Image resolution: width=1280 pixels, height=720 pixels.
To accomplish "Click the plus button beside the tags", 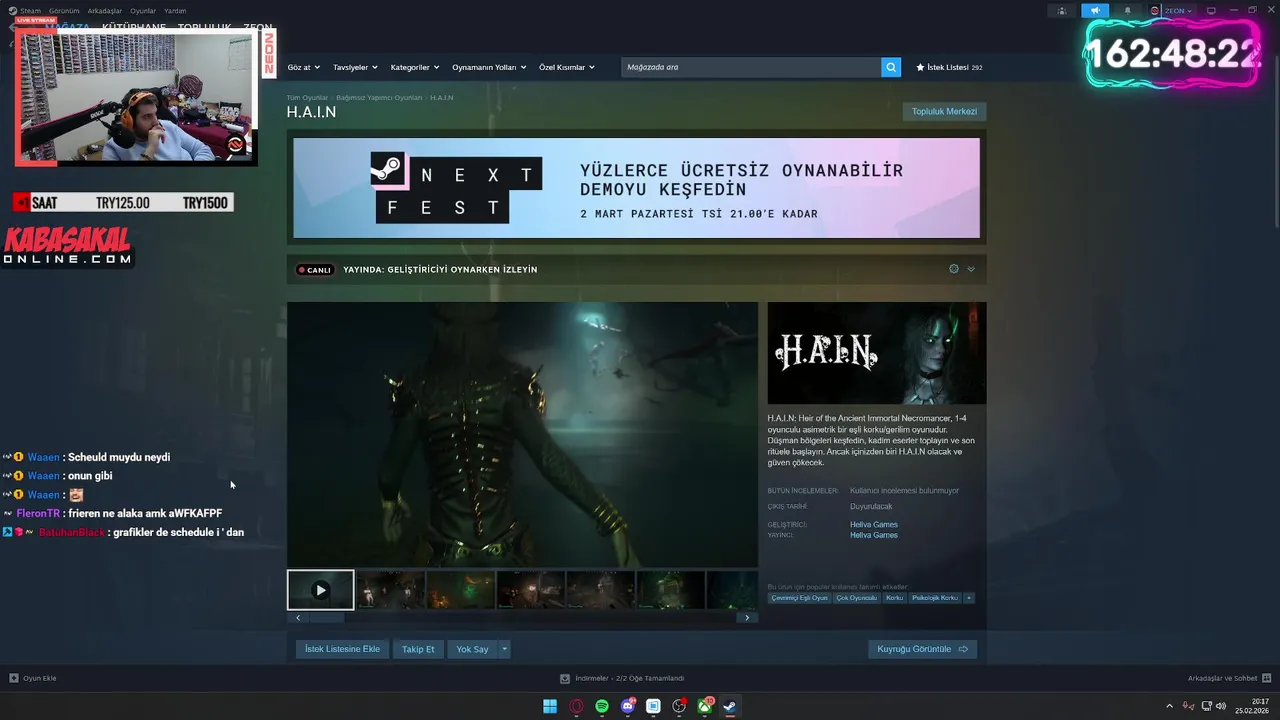I will [x=968, y=598].
